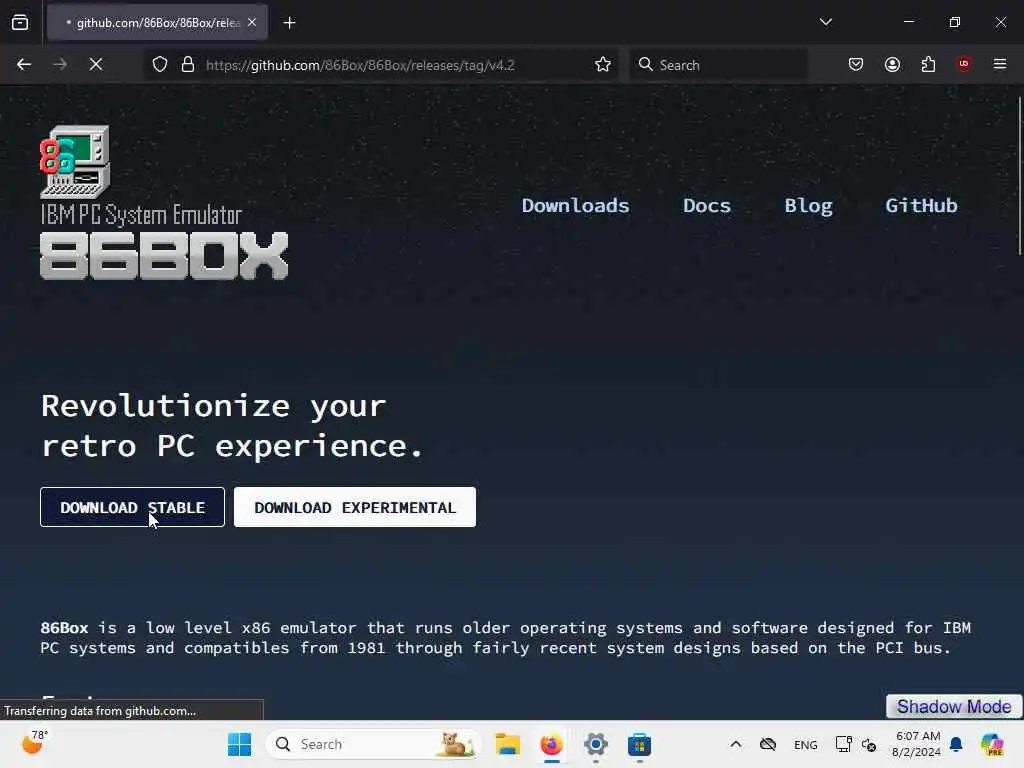Click the uBlock Origin extension icon
Screen dimensions: 1024x768
pyautogui.click(x=964, y=64)
